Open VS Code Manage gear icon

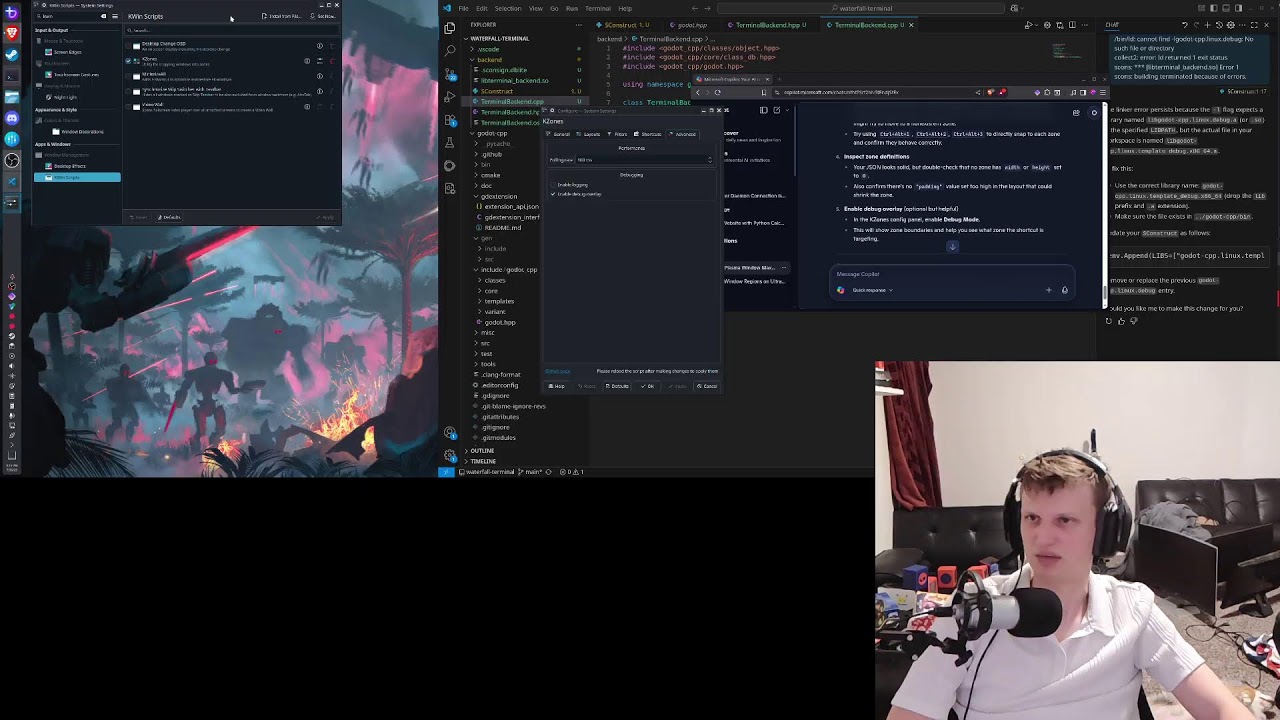pos(450,455)
